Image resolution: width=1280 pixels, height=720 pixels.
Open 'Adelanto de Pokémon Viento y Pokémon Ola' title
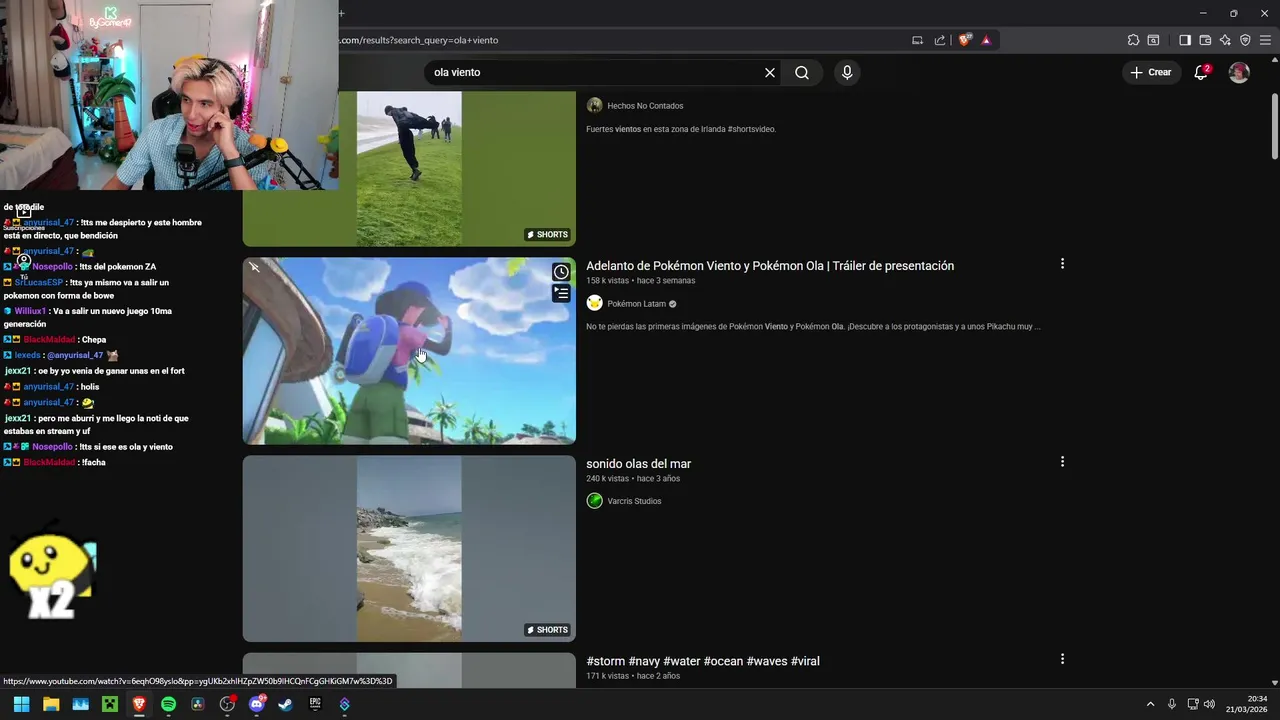(x=770, y=266)
